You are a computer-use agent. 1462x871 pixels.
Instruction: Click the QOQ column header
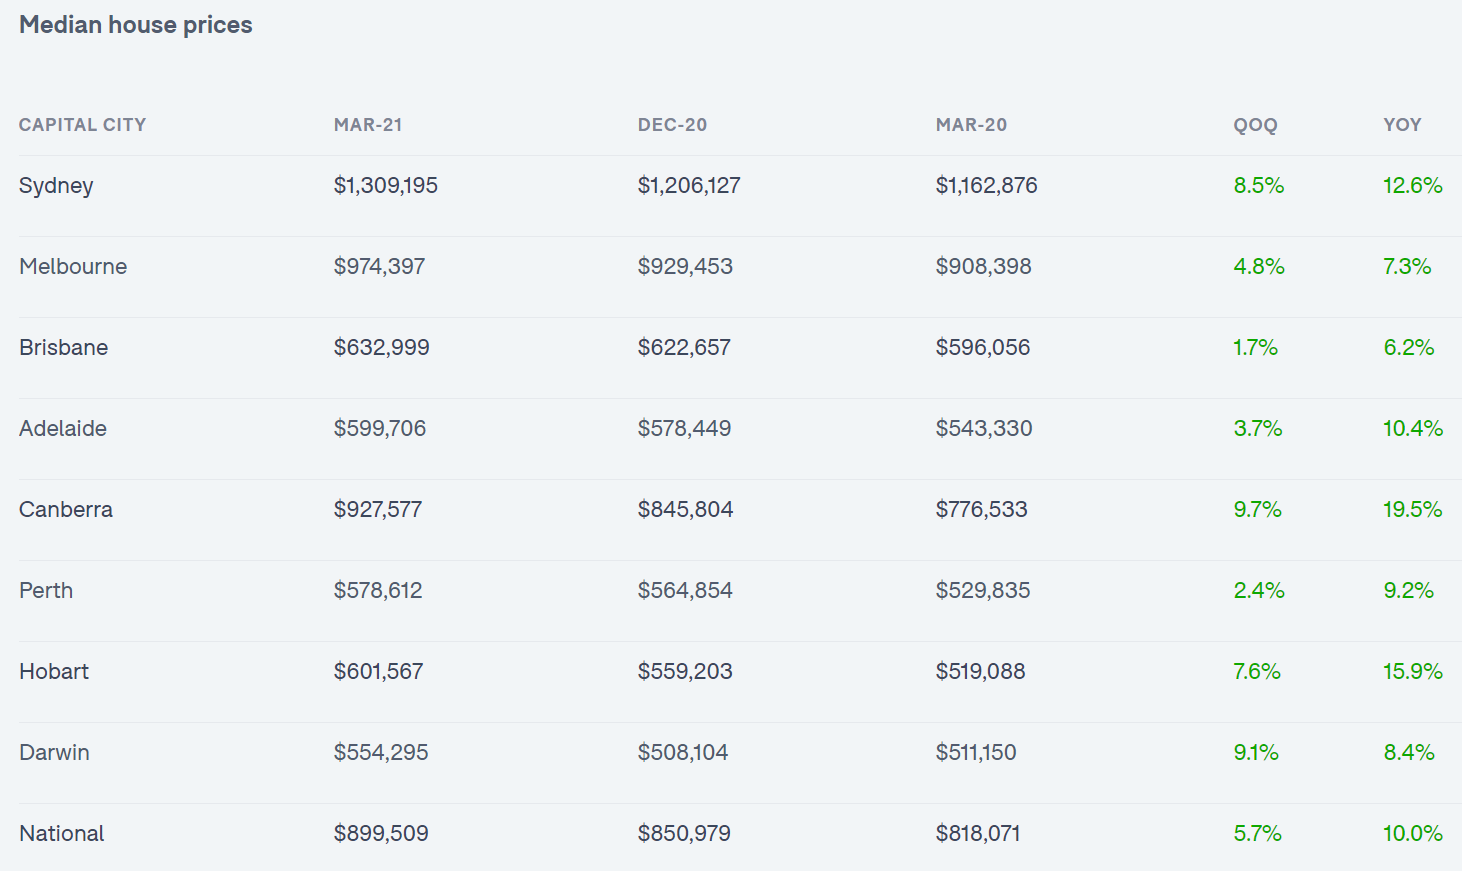click(1255, 125)
